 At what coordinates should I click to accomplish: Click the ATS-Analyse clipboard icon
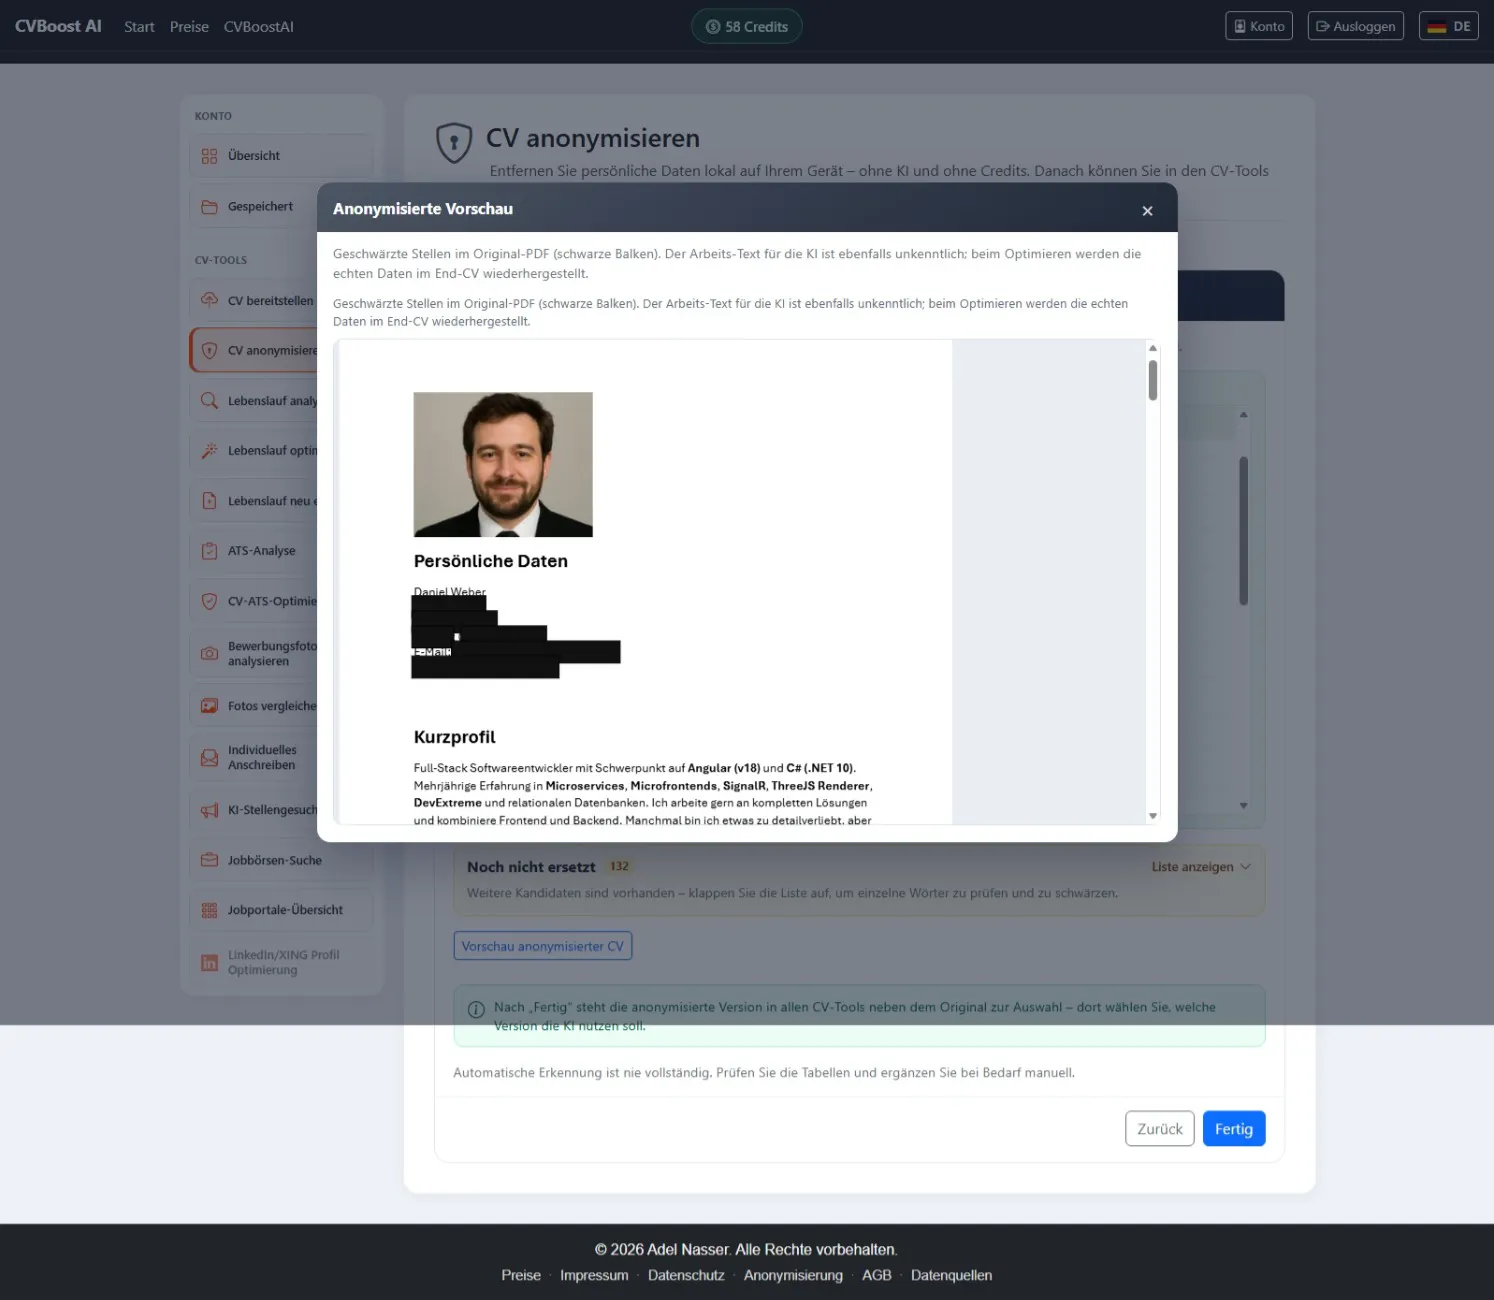[x=209, y=551]
